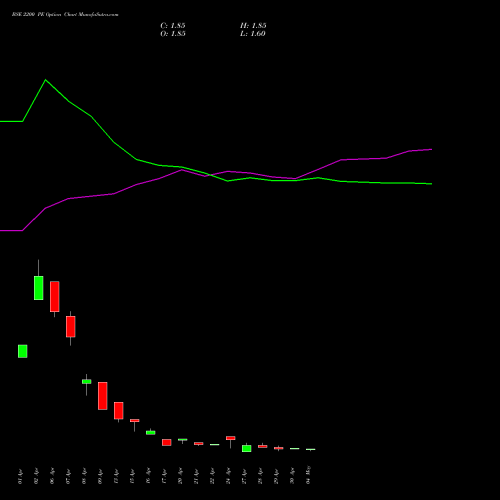Click the '22 Apr' date label
The height and width of the screenshot is (500, 500).
click(212, 476)
